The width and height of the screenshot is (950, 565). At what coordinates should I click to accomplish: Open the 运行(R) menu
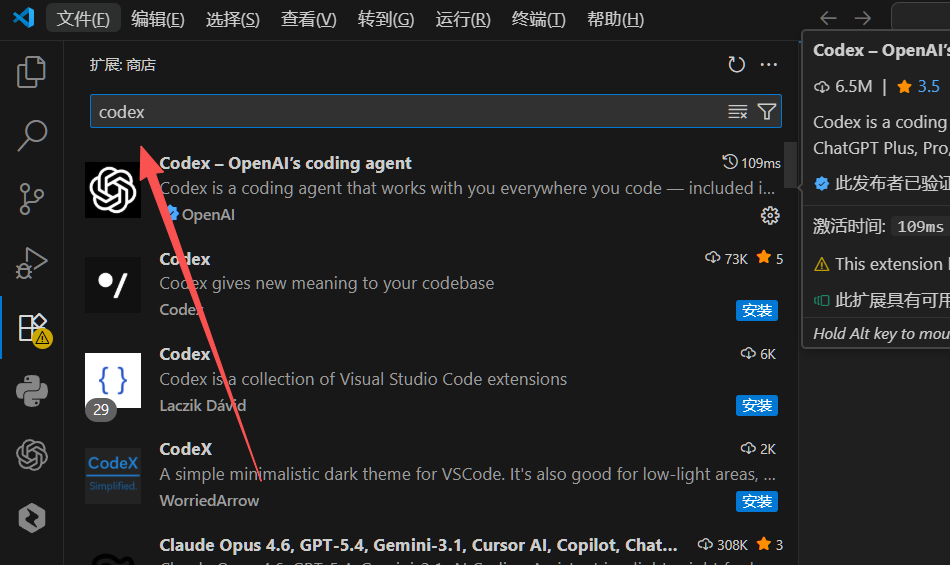pos(462,19)
